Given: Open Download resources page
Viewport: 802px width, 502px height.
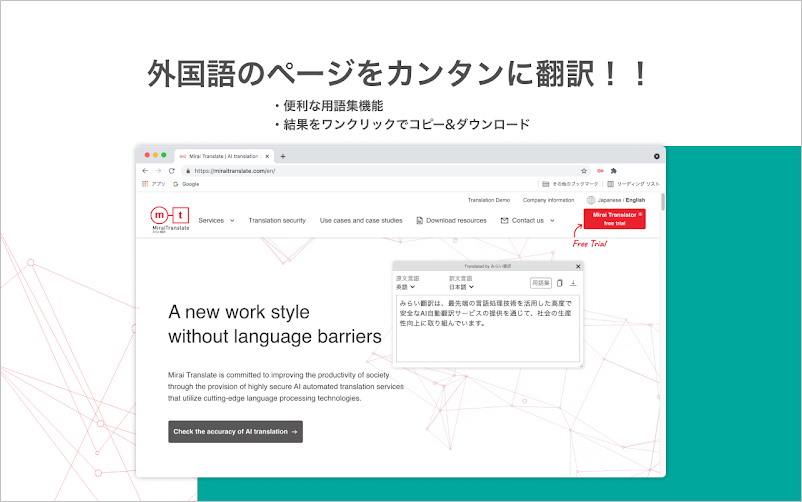Looking at the screenshot, I should pos(452,221).
